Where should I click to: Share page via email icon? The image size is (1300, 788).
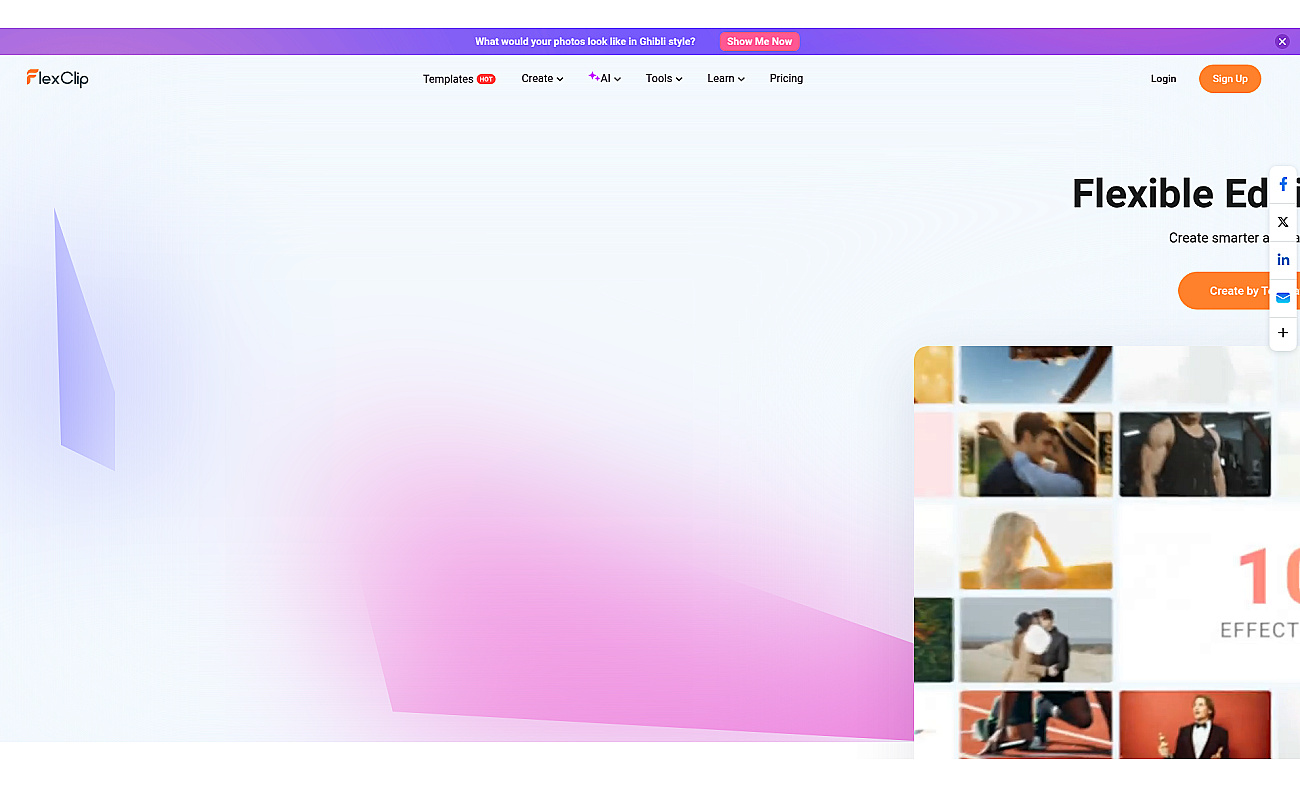point(1283,297)
